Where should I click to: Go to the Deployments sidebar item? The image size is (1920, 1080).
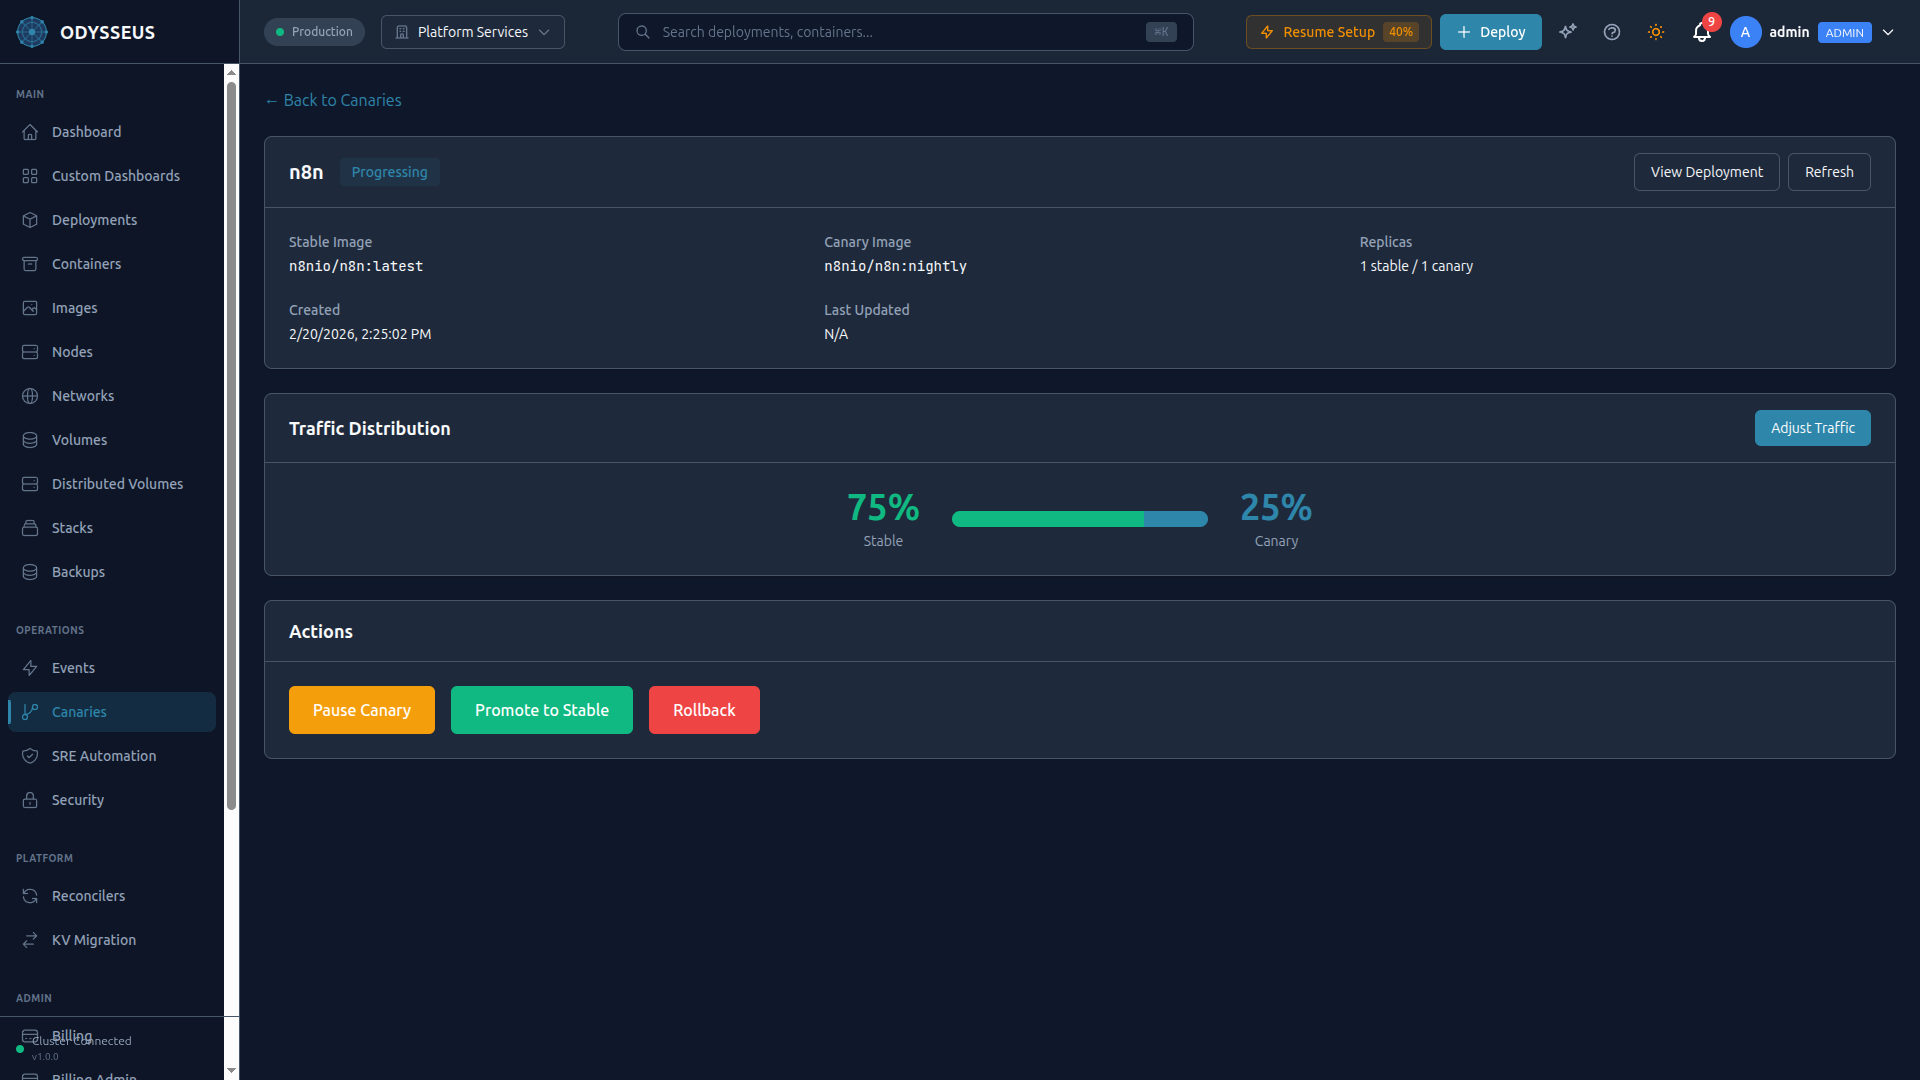point(94,219)
